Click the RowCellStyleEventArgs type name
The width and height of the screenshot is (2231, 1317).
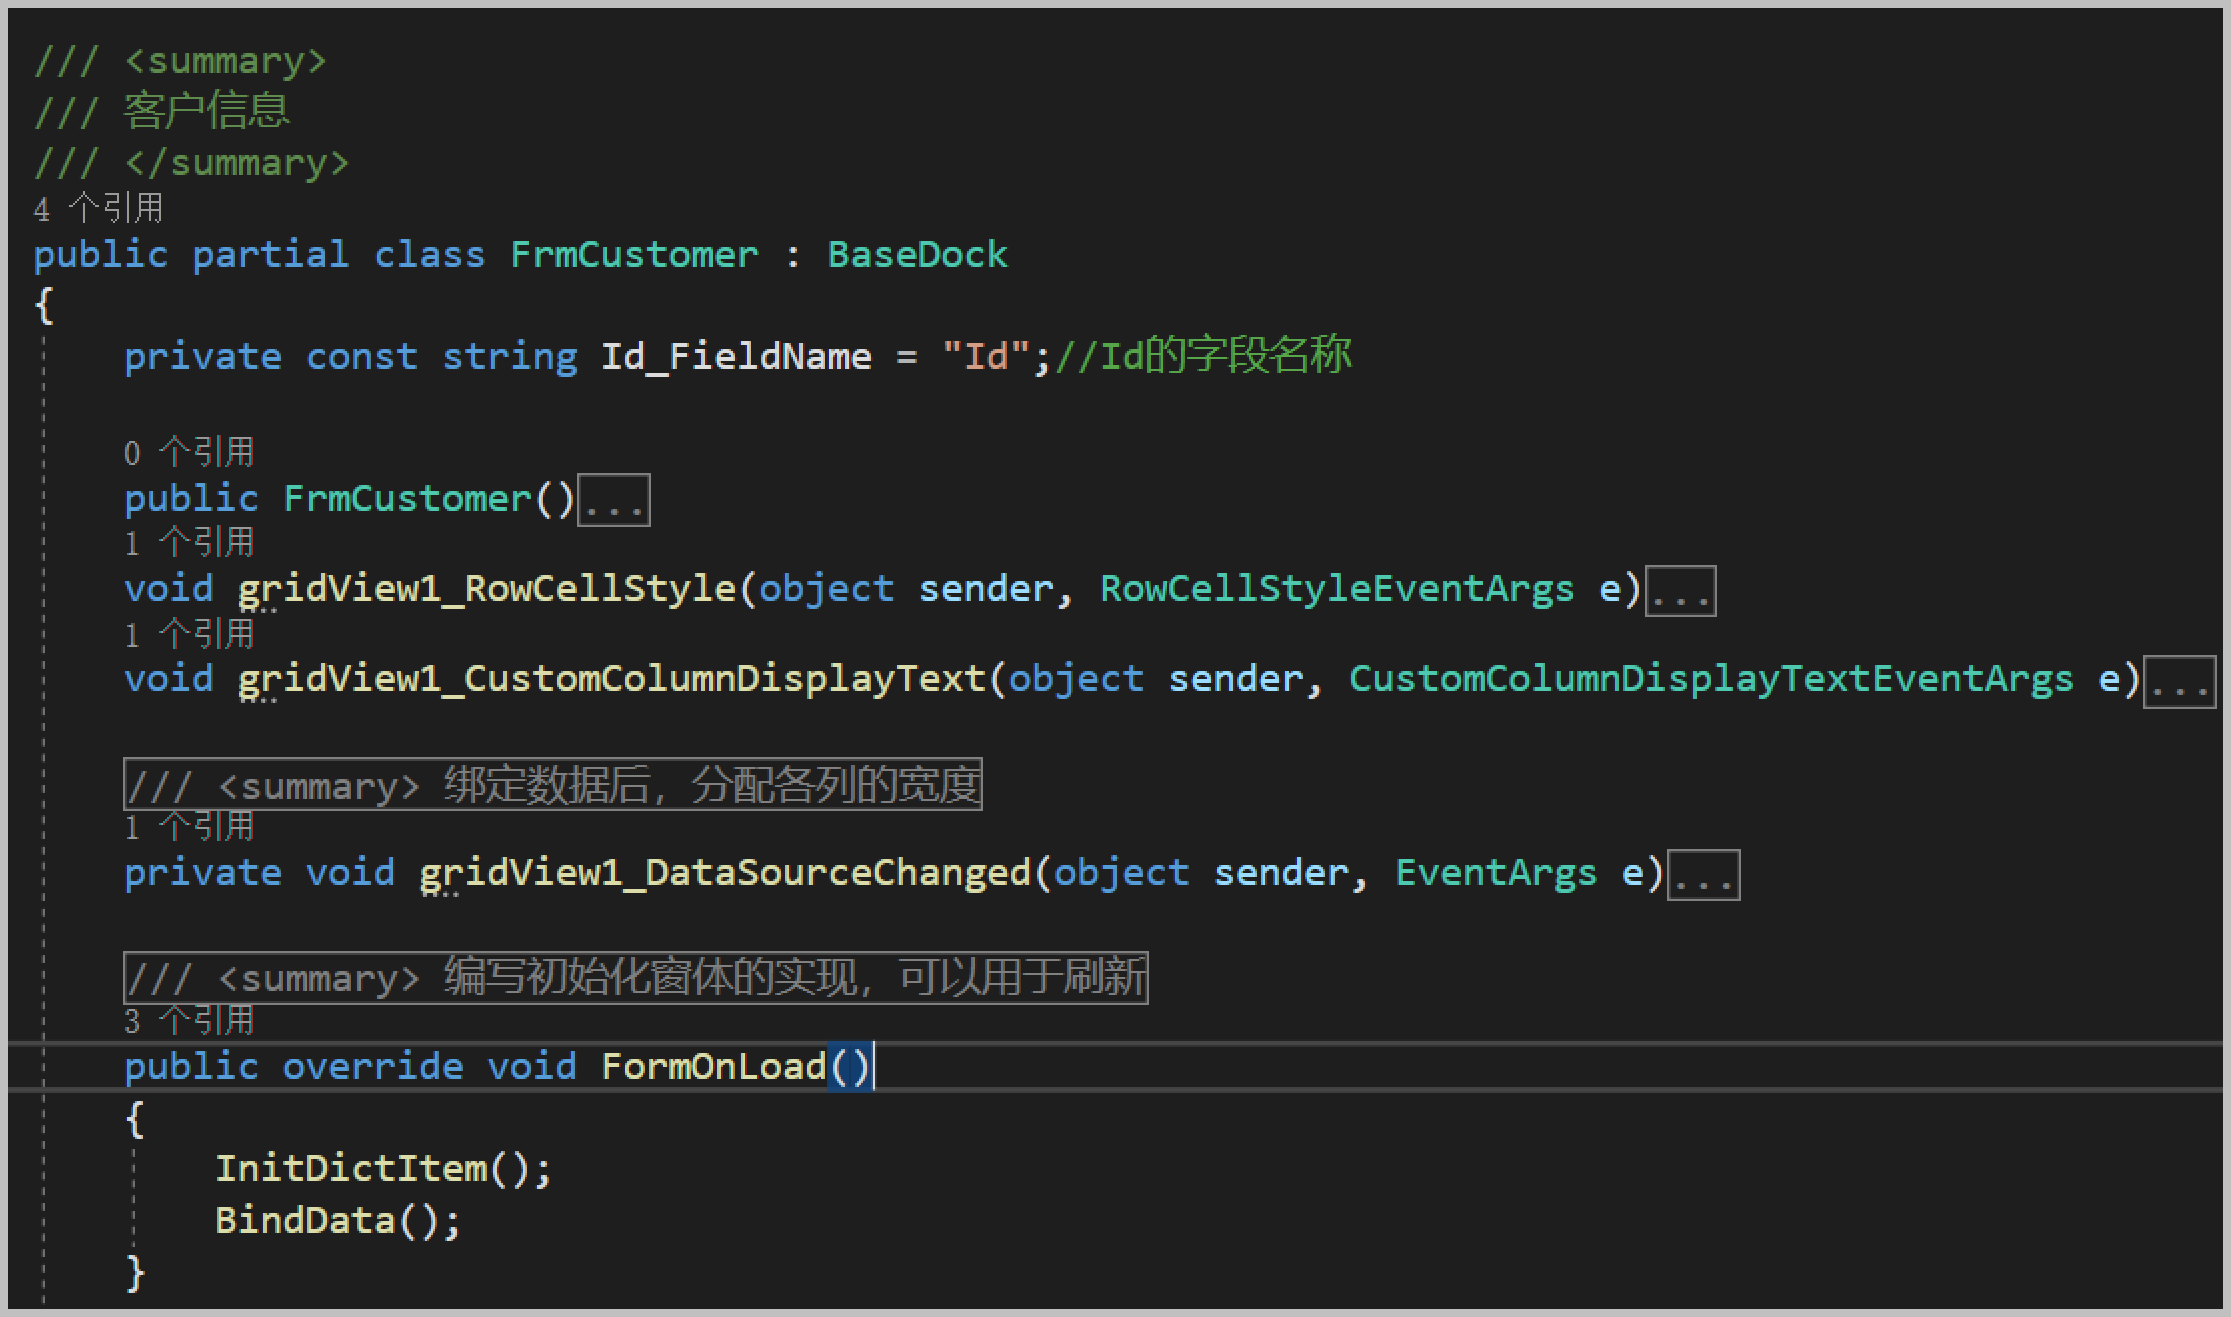pos(1336,589)
